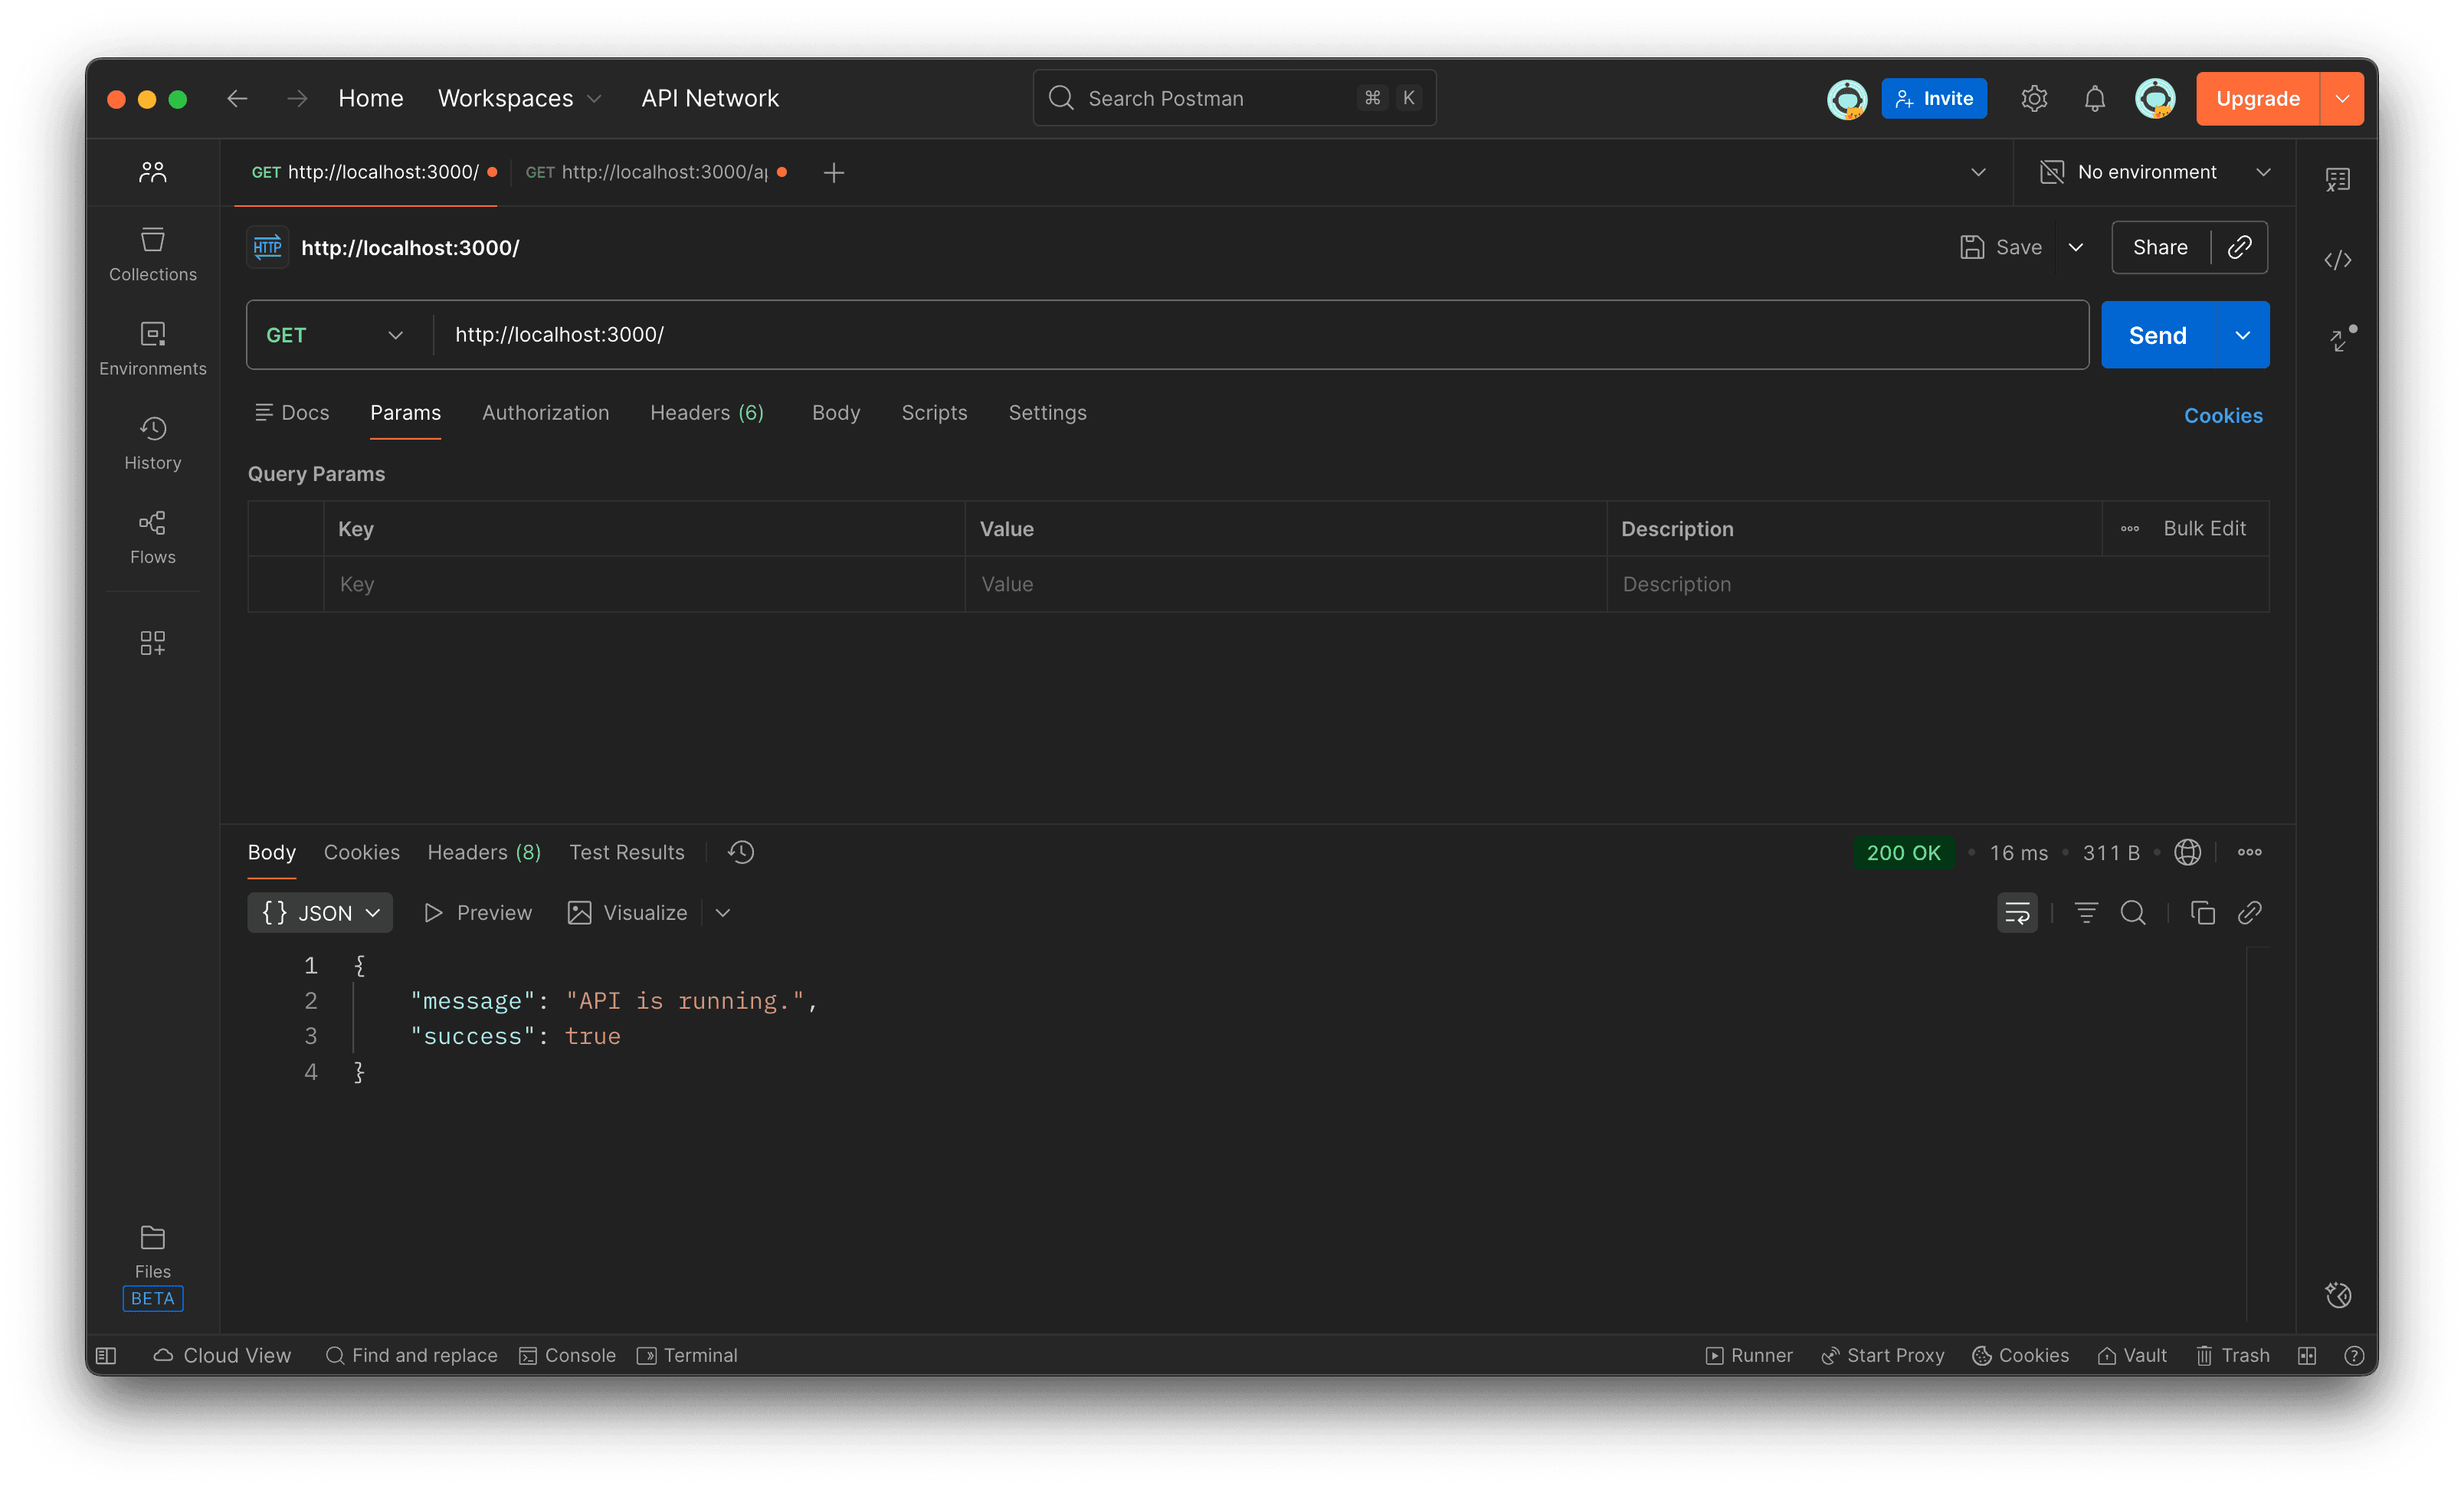Open the code snippet generator panel
This screenshot has width=2464, height=1489.
pyautogui.click(x=2338, y=260)
